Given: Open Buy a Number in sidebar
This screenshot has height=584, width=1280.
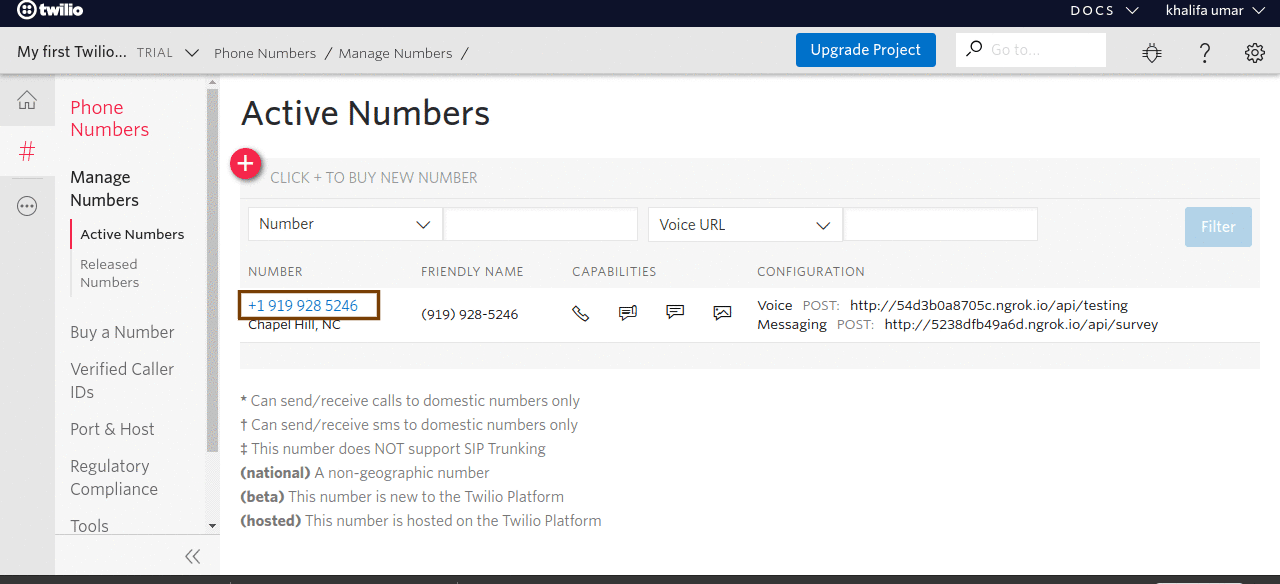Looking at the screenshot, I should 122,332.
